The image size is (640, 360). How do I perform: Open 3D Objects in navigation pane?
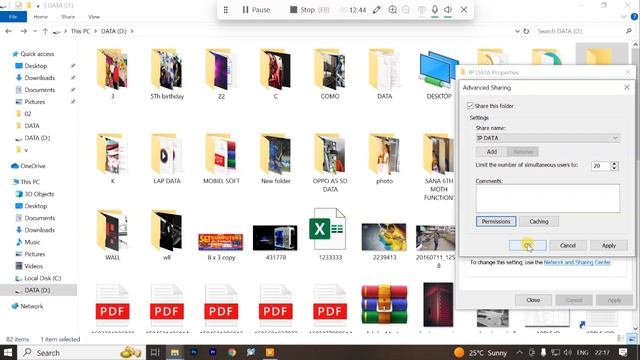tap(39, 194)
